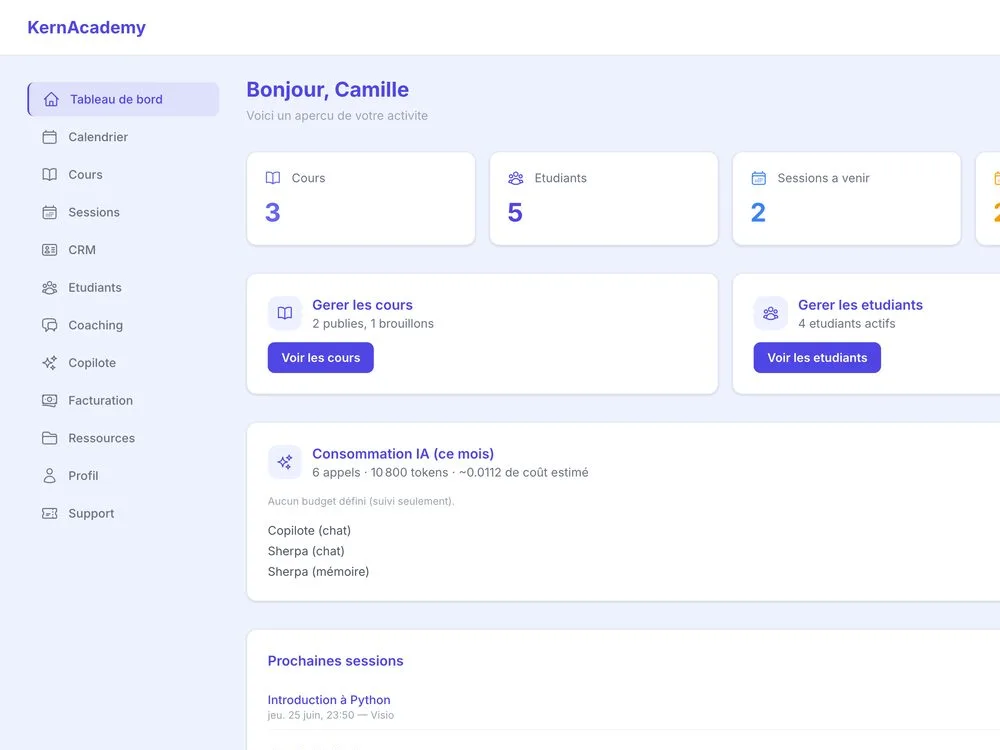
Task: Click the Voir les cours button
Action: click(321, 358)
